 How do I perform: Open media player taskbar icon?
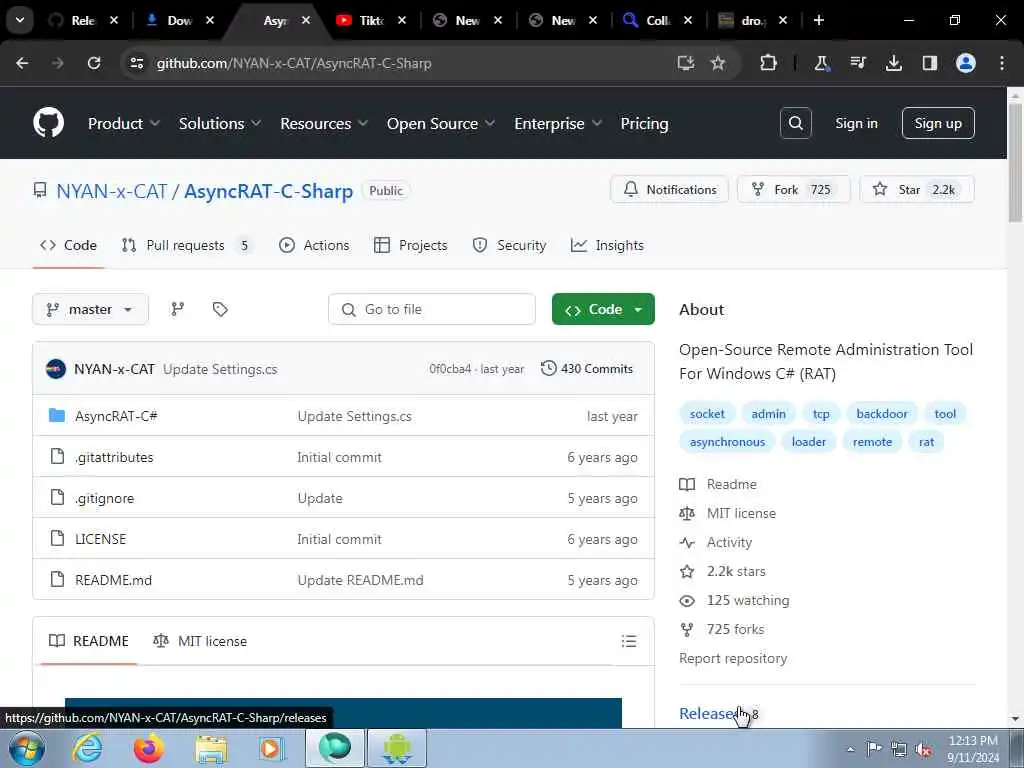click(x=270, y=748)
